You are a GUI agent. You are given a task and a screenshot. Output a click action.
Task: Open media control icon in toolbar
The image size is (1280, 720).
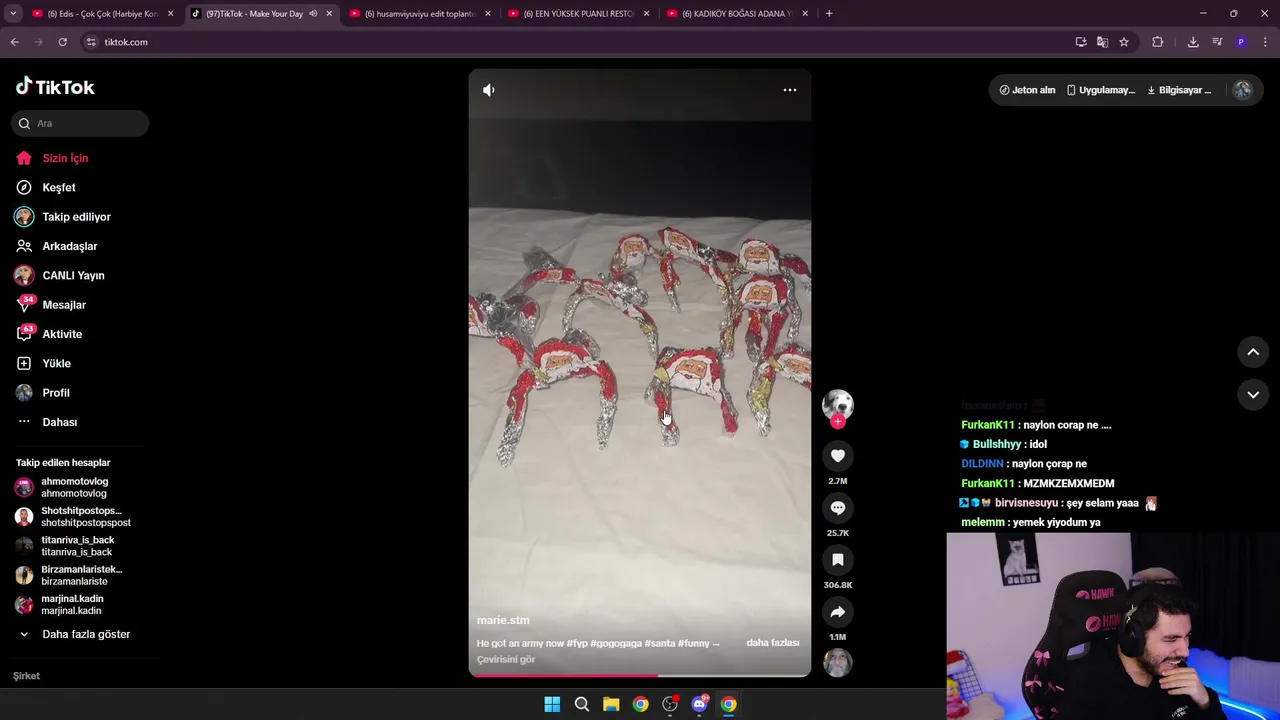1217,42
